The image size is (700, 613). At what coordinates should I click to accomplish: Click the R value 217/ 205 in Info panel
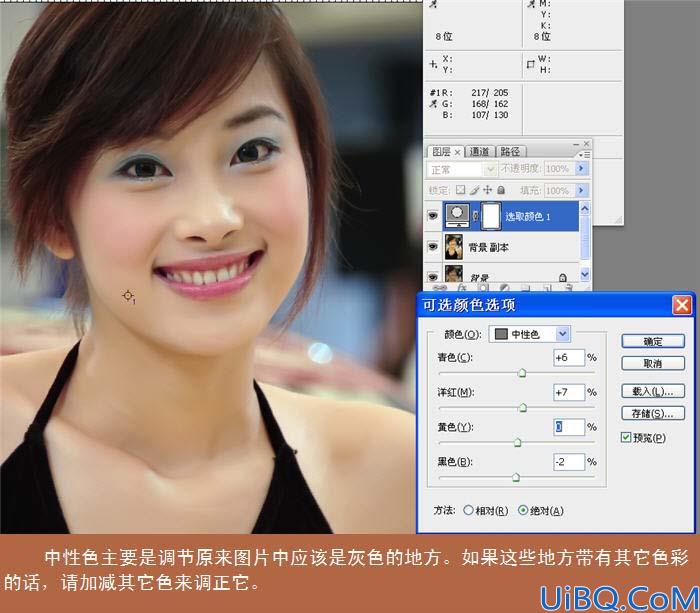[x=489, y=92]
